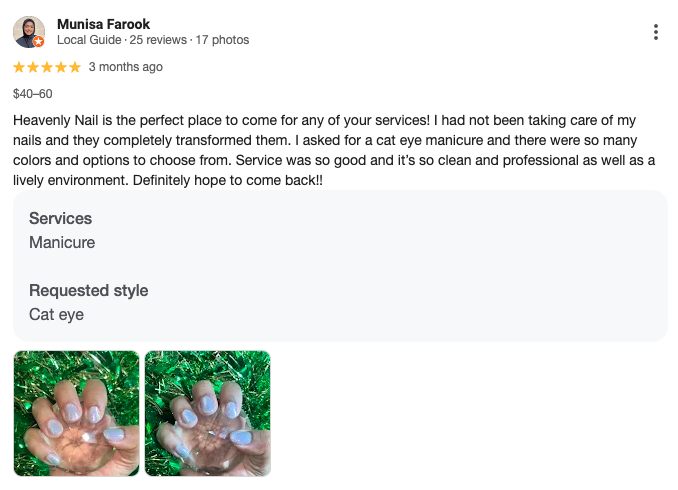Open the reviewer name Munisa Farook
Image resolution: width=678 pixels, height=490 pixels.
(x=103, y=24)
